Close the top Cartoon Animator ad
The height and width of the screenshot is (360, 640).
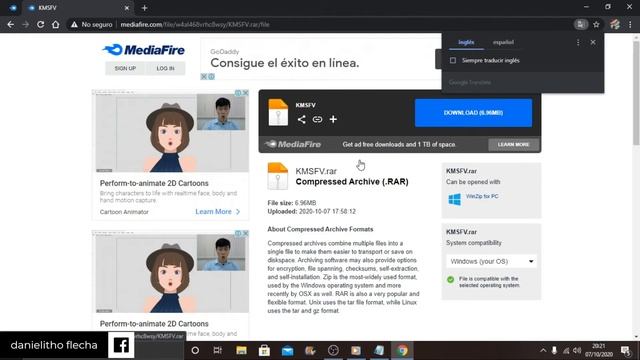[245, 93]
